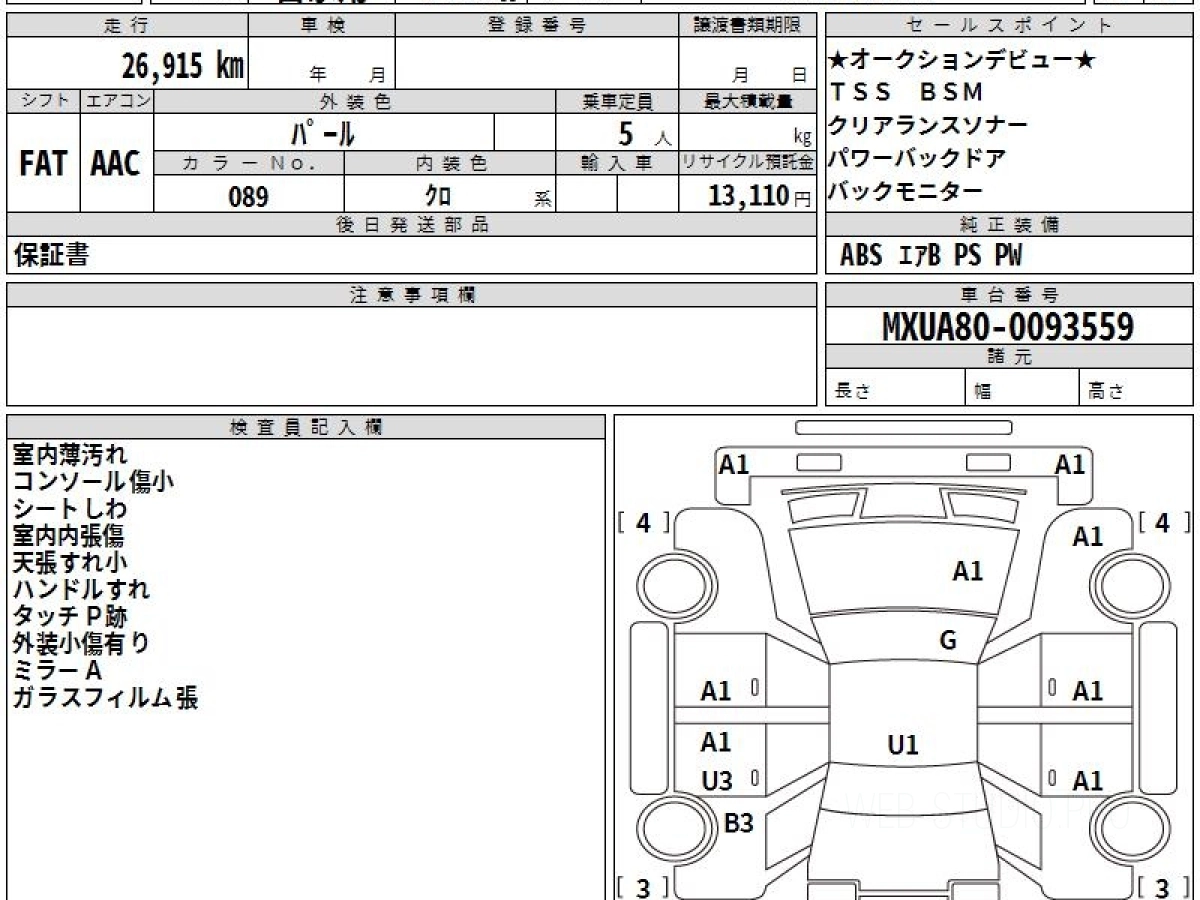Image resolution: width=1200 pixels, height=900 pixels.
Task: Select the 車台番号 header
Action: point(1009,295)
